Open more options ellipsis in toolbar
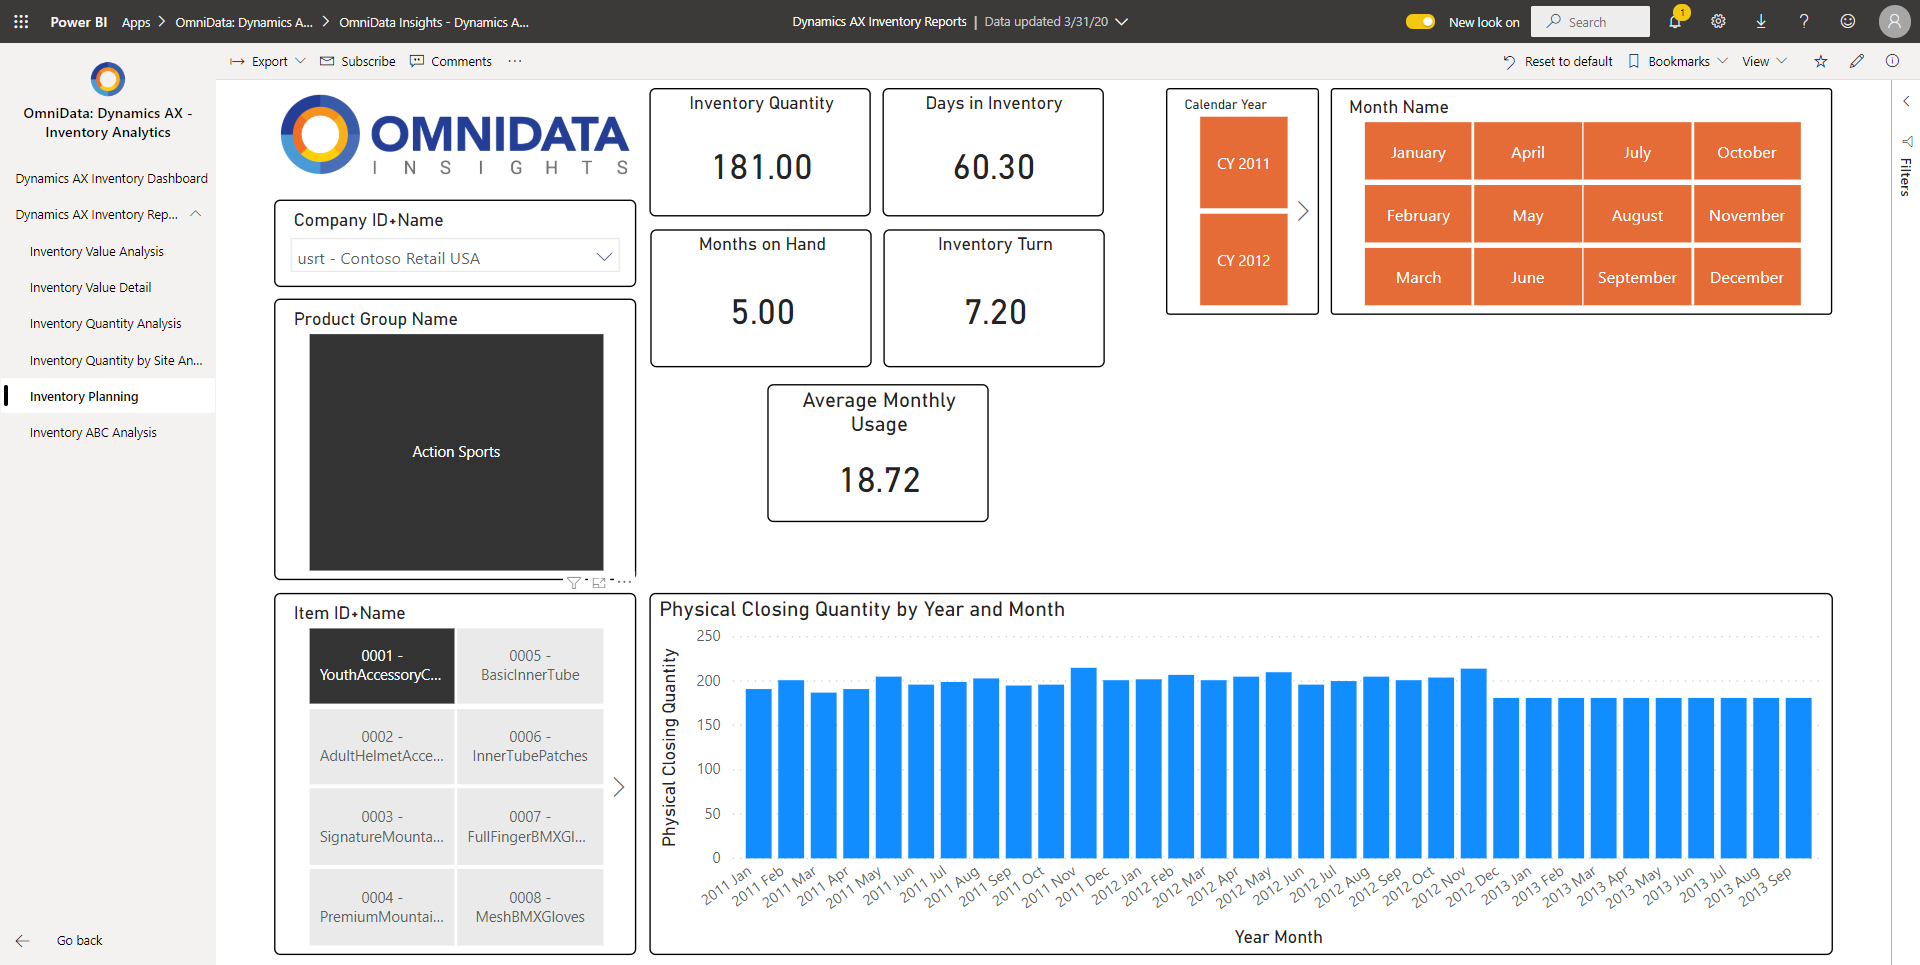The image size is (1920, 965). 515,61
